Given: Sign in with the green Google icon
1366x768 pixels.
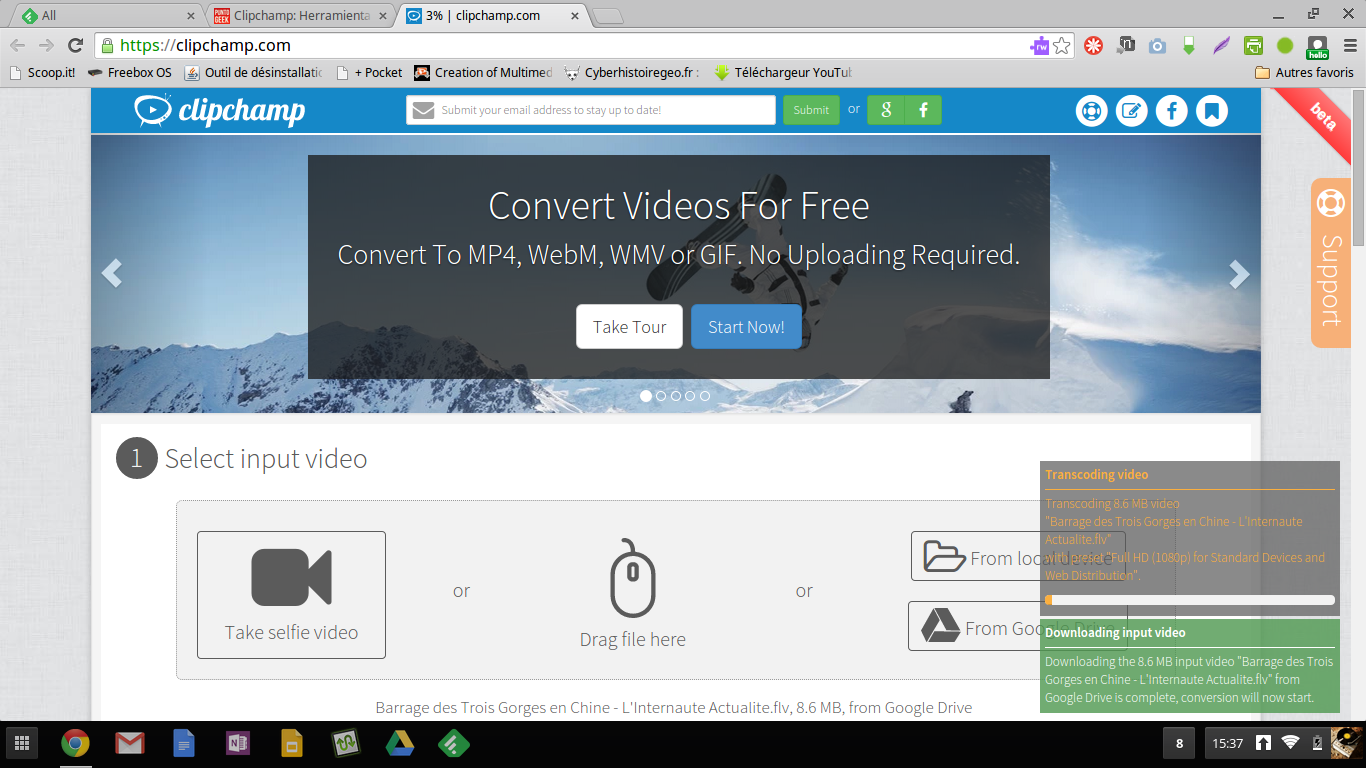Looking at the screenshot, I should pos(886,110).
